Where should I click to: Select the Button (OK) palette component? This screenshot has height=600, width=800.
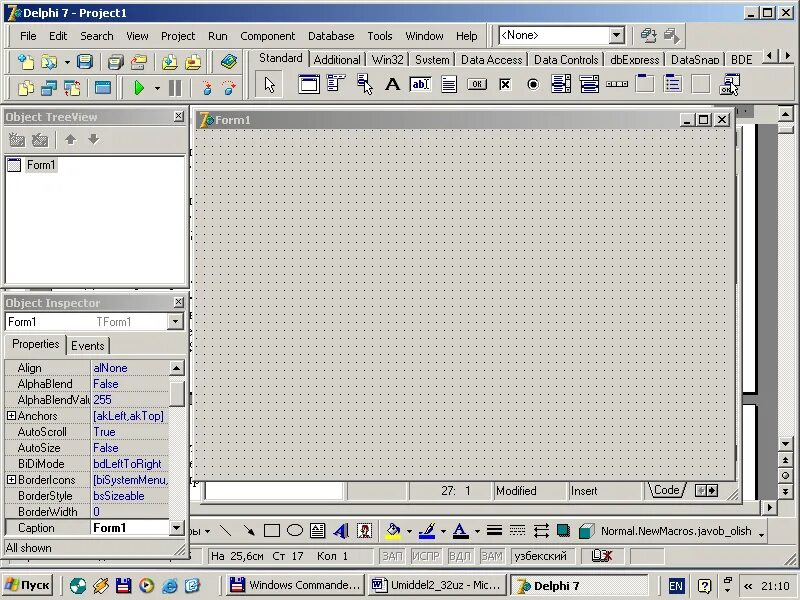click(477, 84)
